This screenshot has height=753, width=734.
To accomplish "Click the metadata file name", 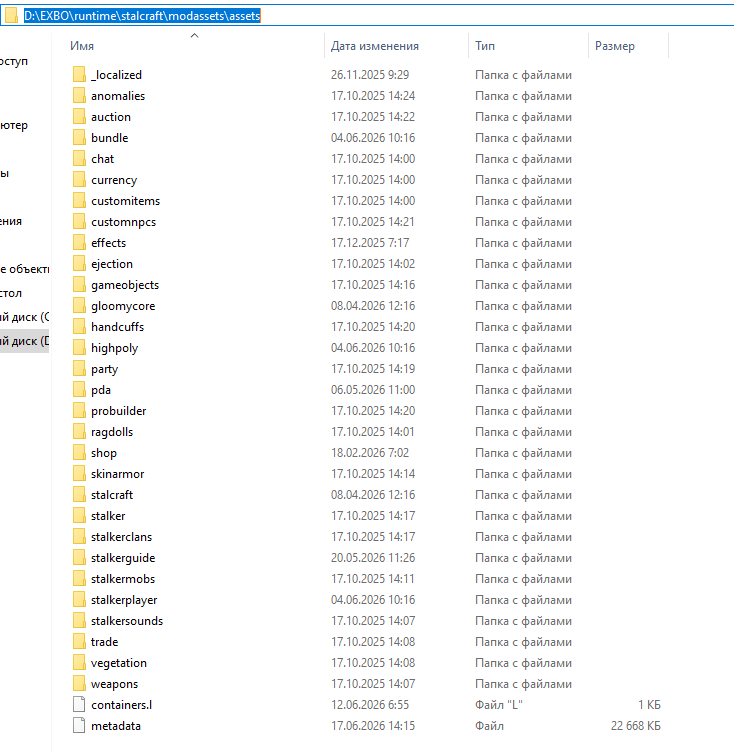I will 116,726.
